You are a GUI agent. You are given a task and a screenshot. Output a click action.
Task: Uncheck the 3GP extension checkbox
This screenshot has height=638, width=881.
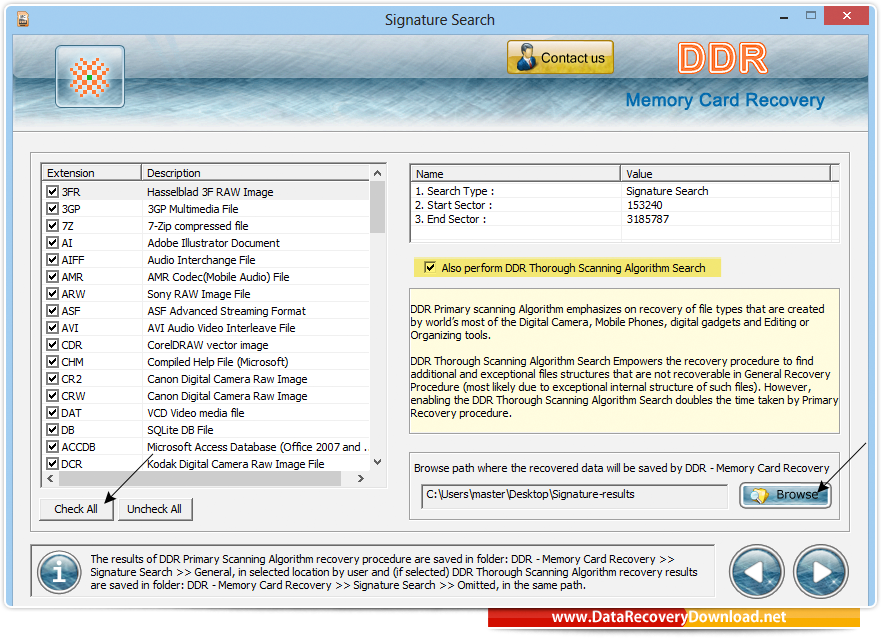53,208
